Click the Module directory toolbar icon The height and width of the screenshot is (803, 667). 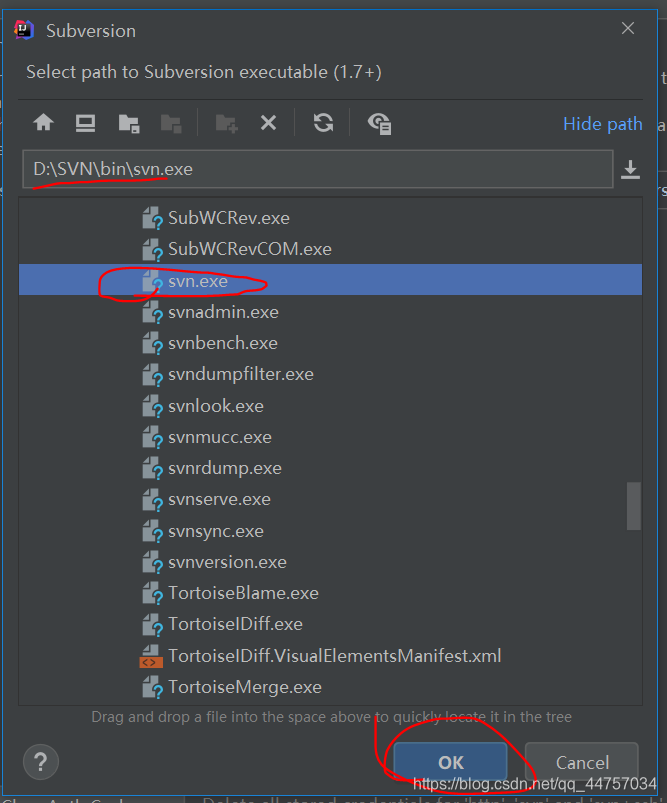click(171, 123)
